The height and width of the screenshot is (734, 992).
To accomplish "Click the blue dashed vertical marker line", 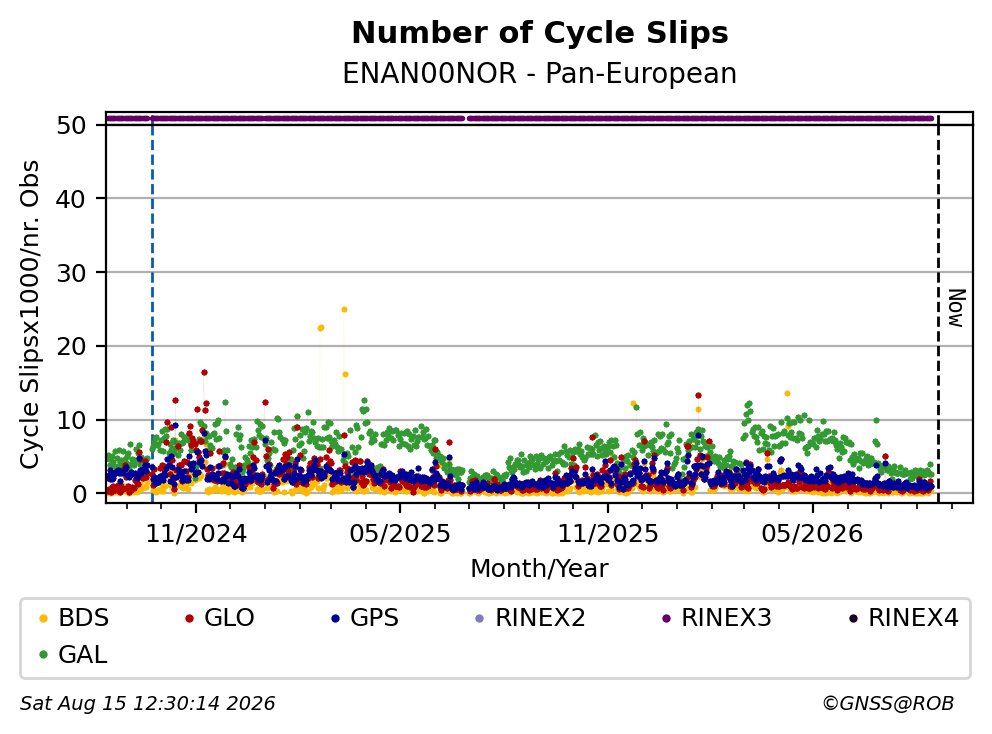I will coord(152,308).
